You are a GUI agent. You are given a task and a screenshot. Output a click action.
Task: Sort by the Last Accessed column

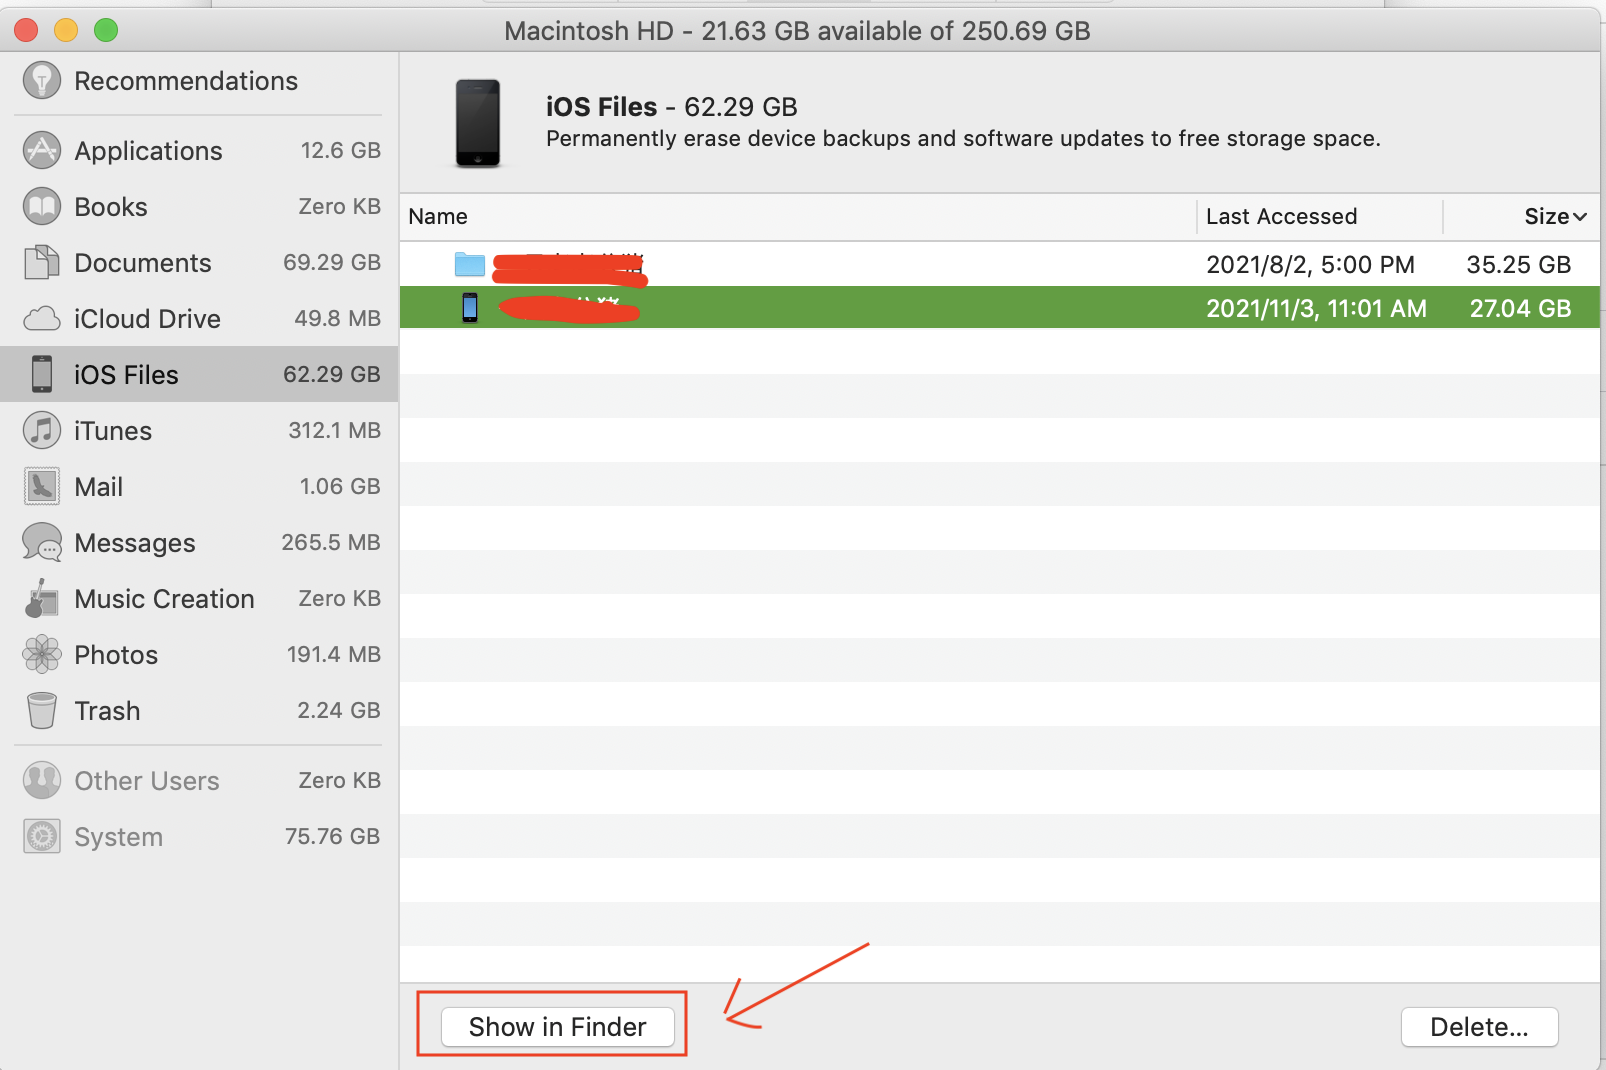[1282, 216]
